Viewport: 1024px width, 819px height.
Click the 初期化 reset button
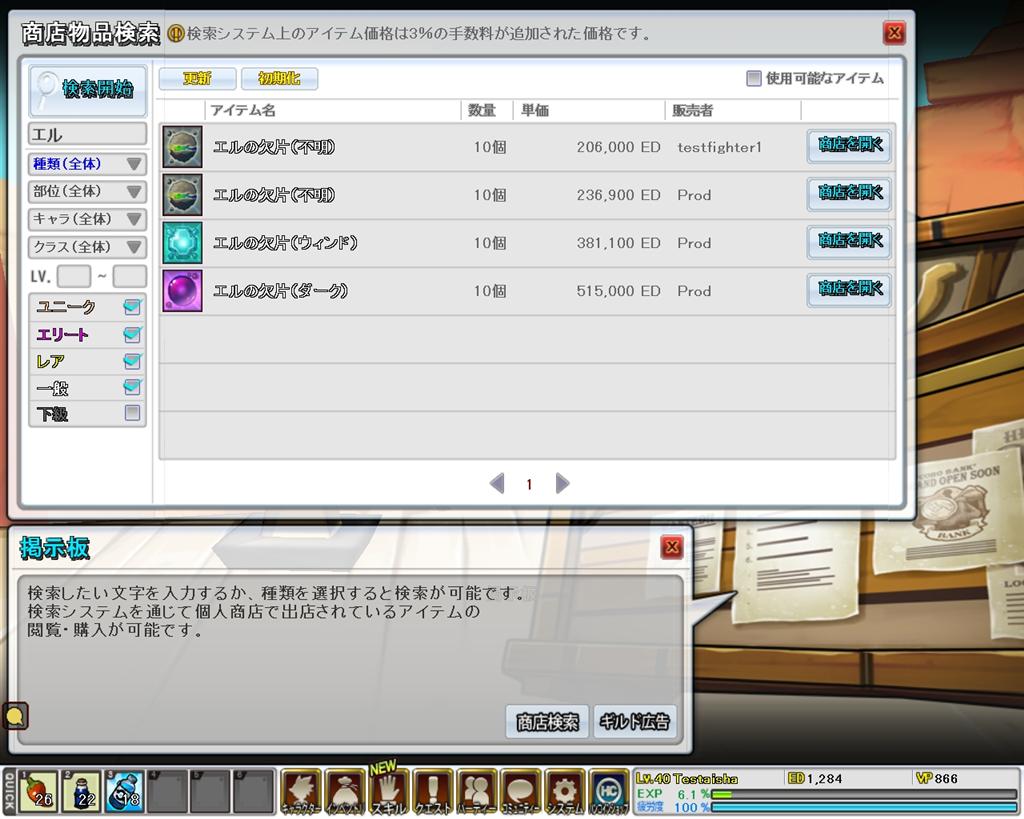(280, 78)
